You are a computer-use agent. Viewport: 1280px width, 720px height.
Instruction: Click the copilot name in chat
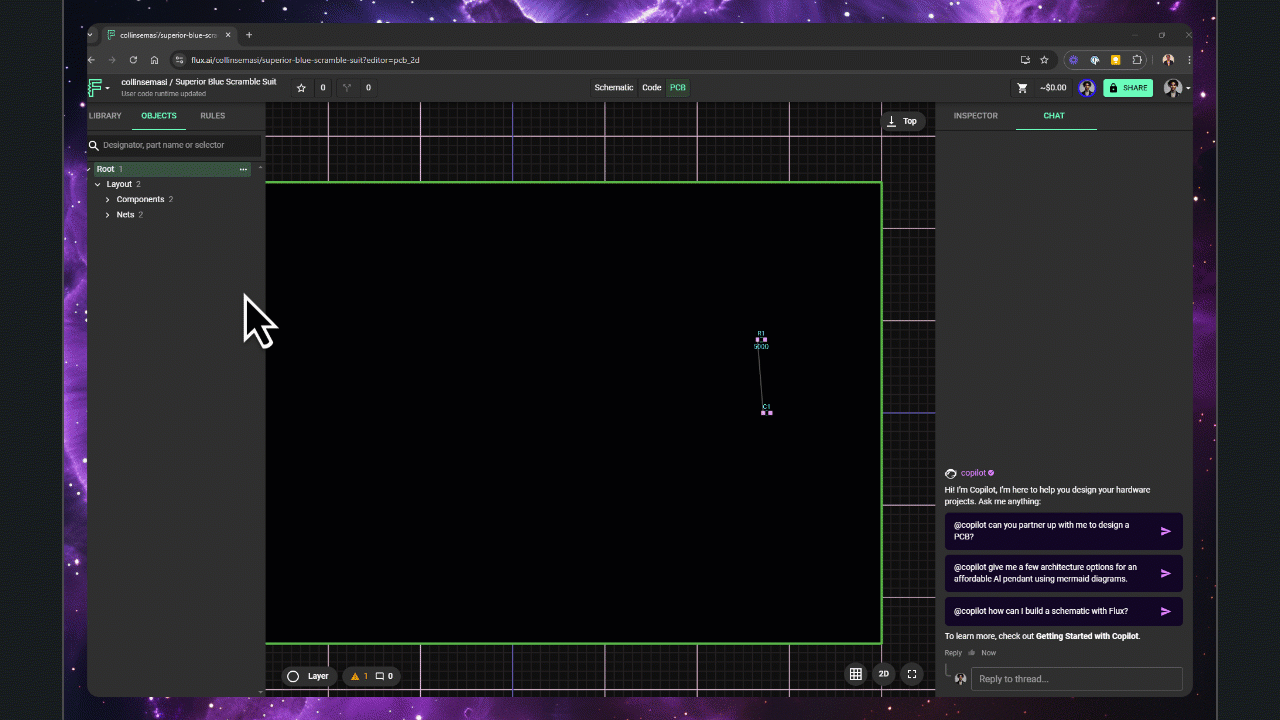(x=973, y=473)
